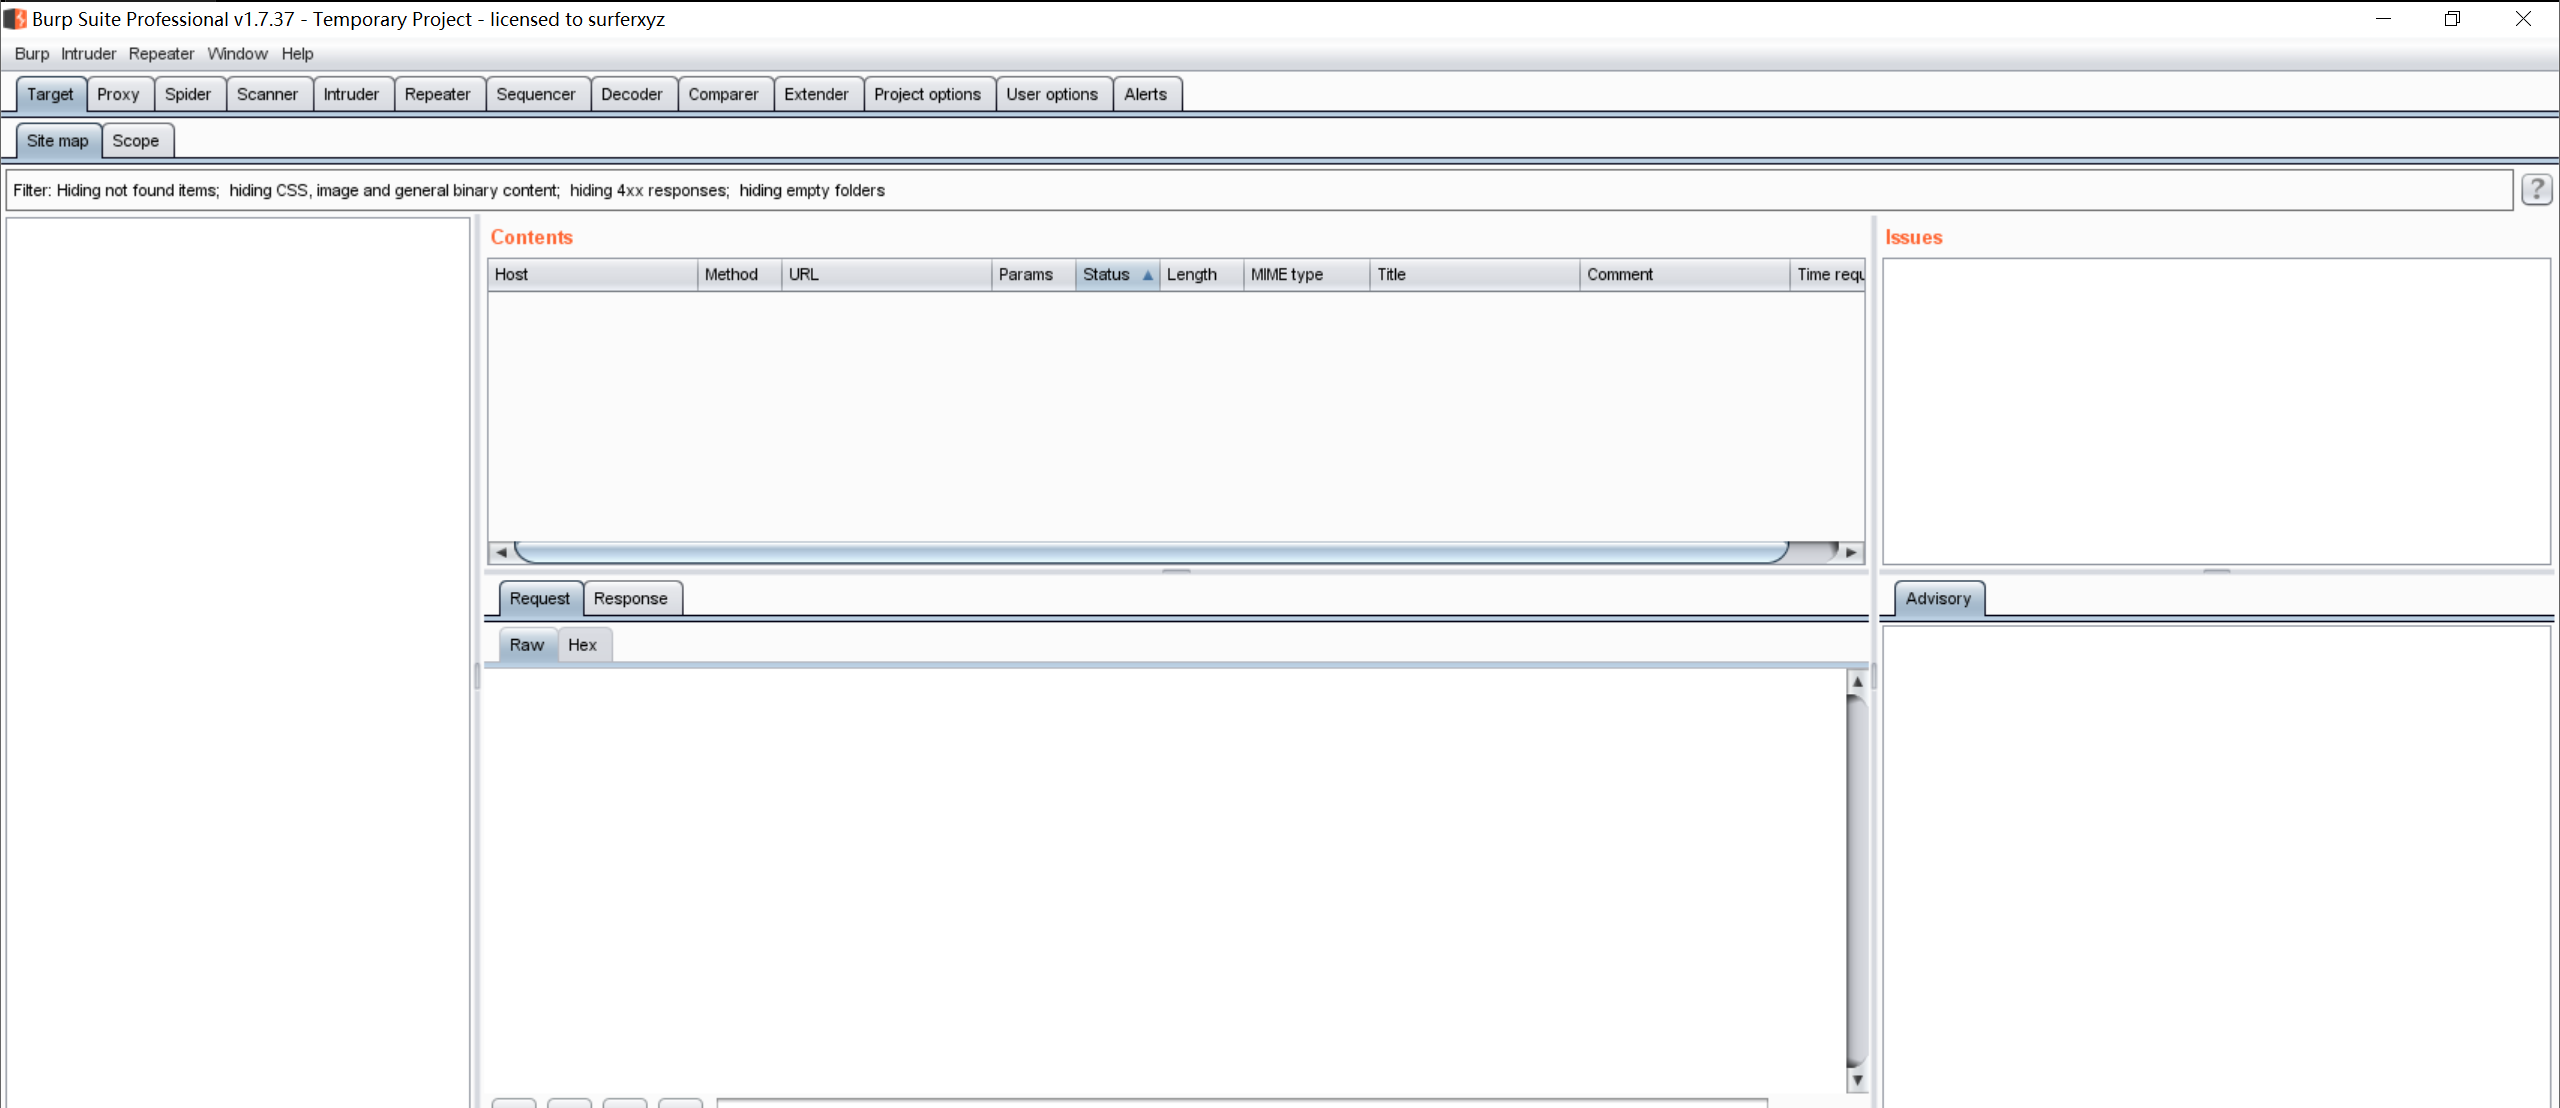The height and width of the screenshot is (1108, 2560).
Task: Switch to the Proxy tab
Action: [x=118, y=94]
